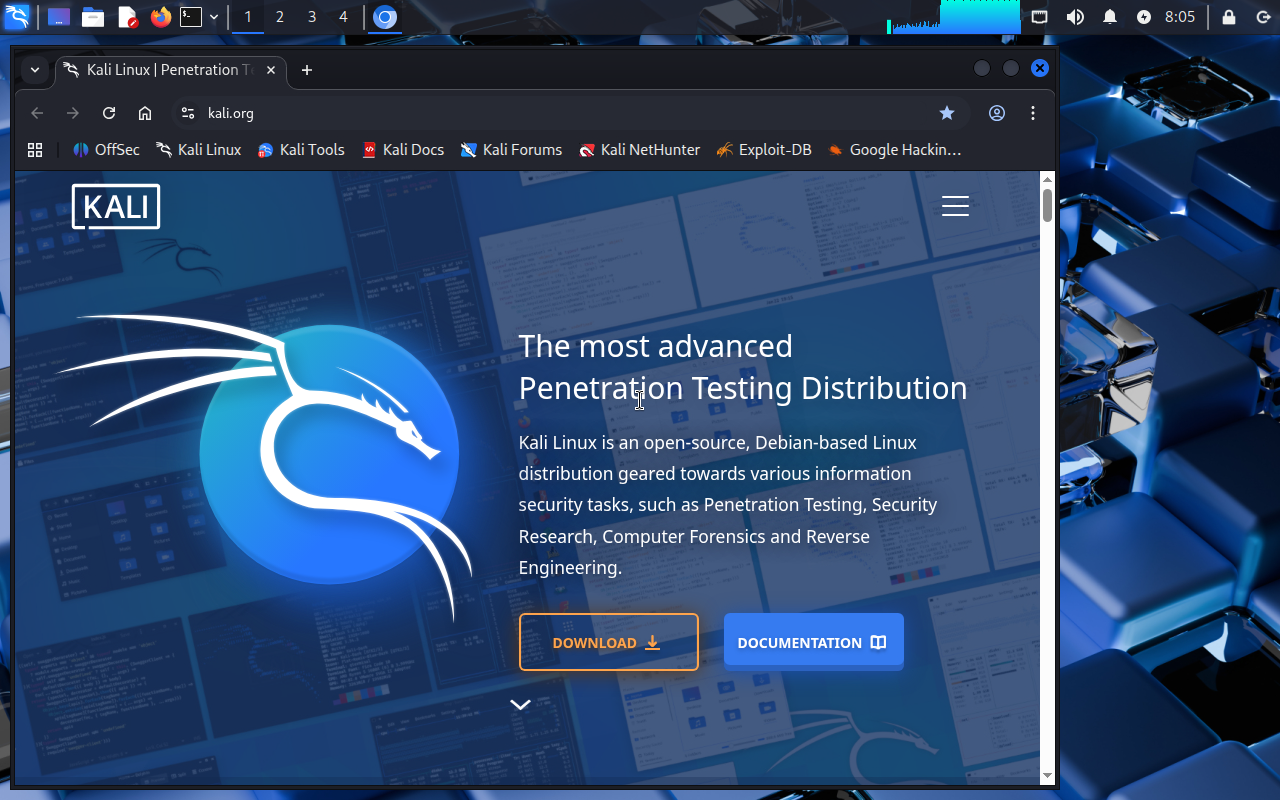Open the apps grid in bookmarks bar
This screenshot has width=1280, height=800.
(x=35, y=150)
